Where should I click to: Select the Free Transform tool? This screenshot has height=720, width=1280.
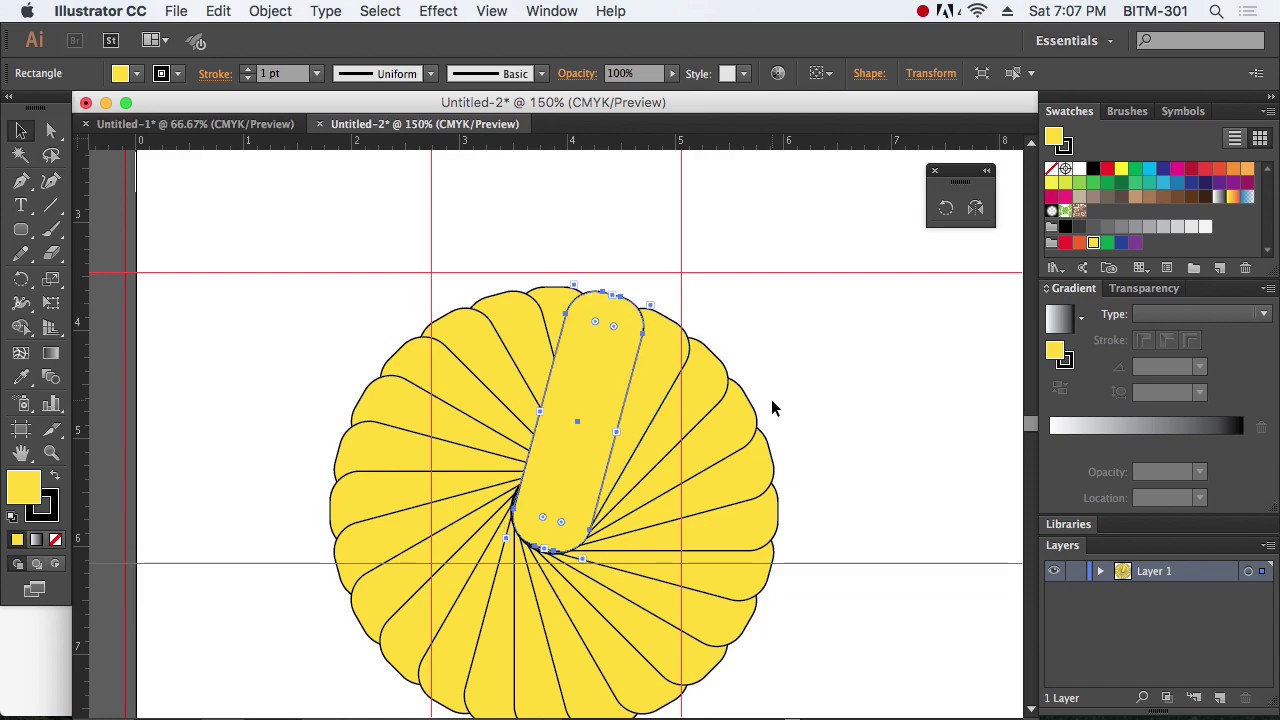tap(51, 303)
